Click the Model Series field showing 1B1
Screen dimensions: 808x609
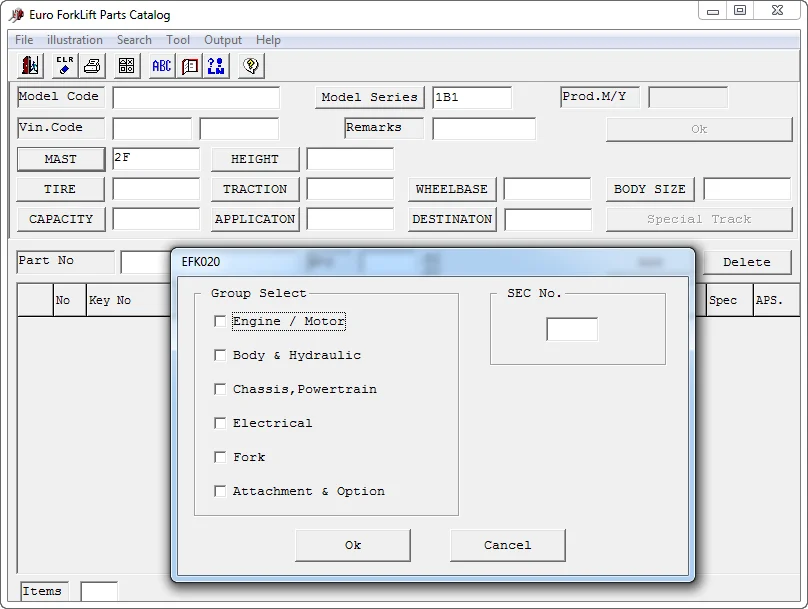472,97
